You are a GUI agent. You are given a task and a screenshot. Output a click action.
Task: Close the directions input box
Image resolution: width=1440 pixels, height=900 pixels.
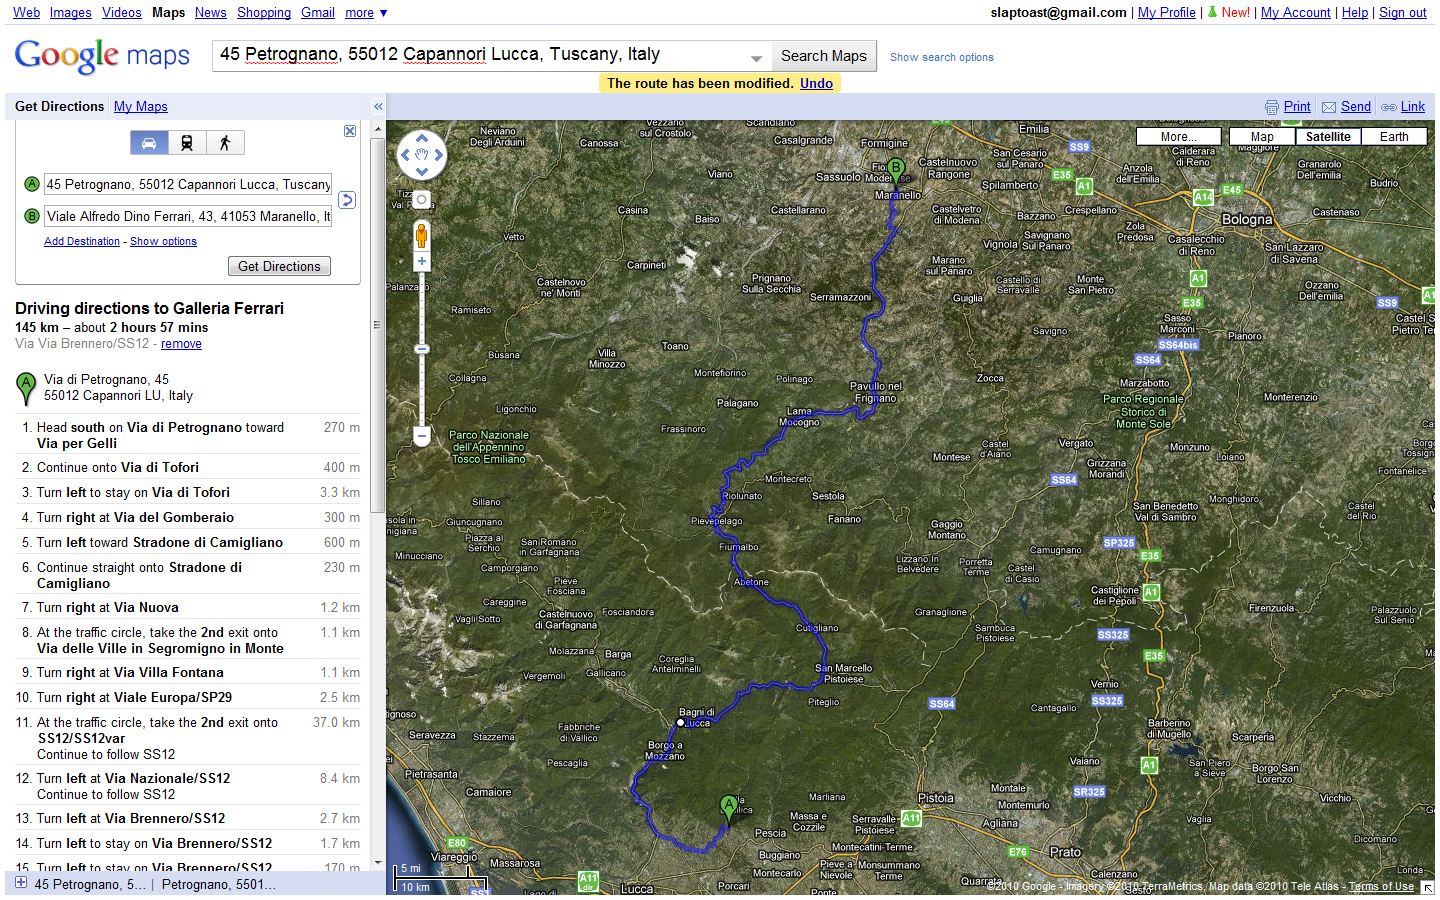tap(350, 131)
